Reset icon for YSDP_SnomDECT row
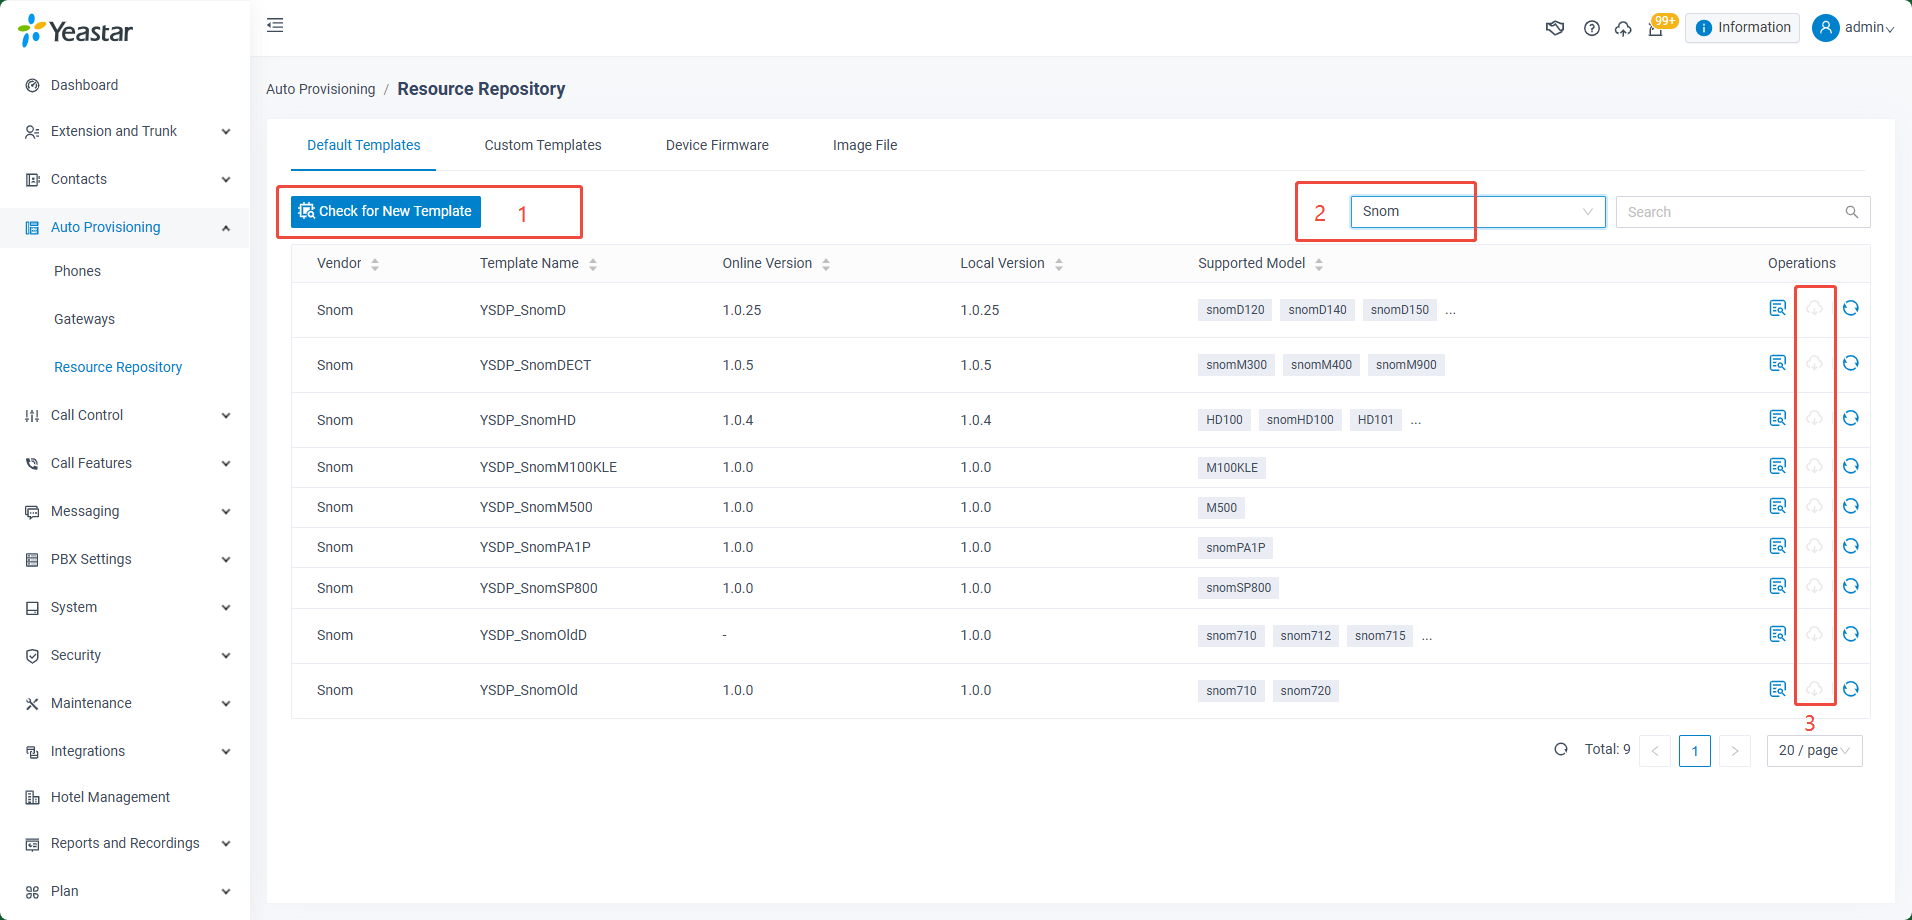Viewport: 1912px width, 920px height. 1851,363
